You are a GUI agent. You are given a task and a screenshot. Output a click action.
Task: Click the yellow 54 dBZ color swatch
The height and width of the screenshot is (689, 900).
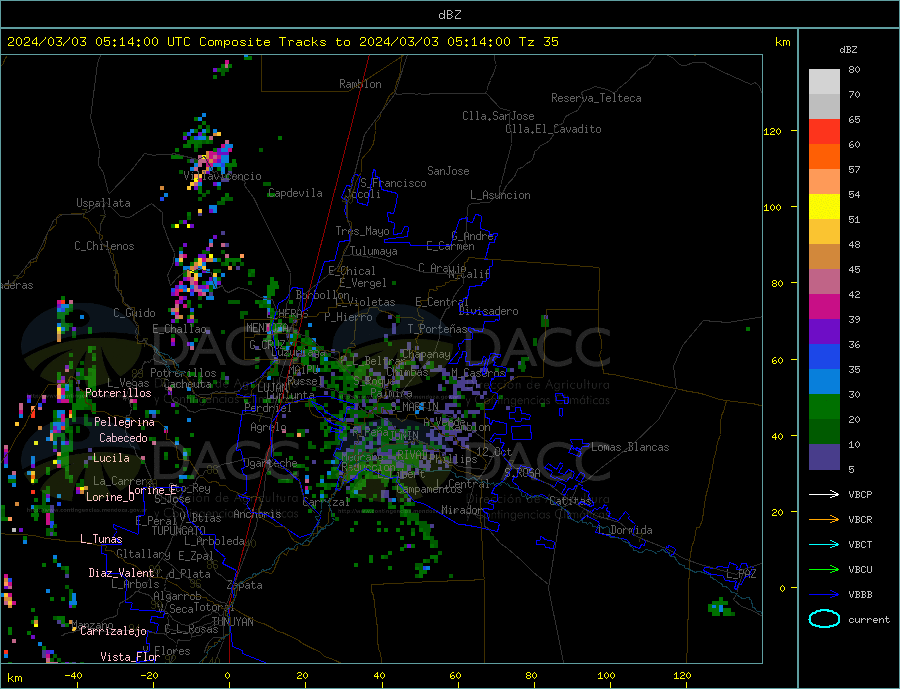pos(824,207)
